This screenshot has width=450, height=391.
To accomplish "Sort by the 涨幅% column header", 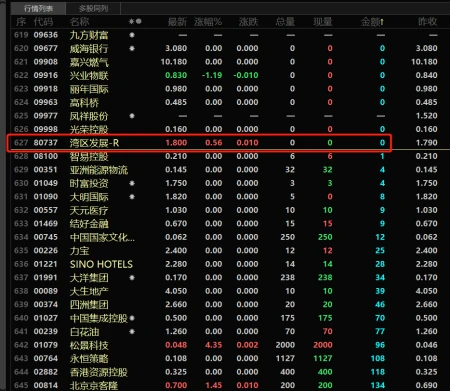I will 208,22.
